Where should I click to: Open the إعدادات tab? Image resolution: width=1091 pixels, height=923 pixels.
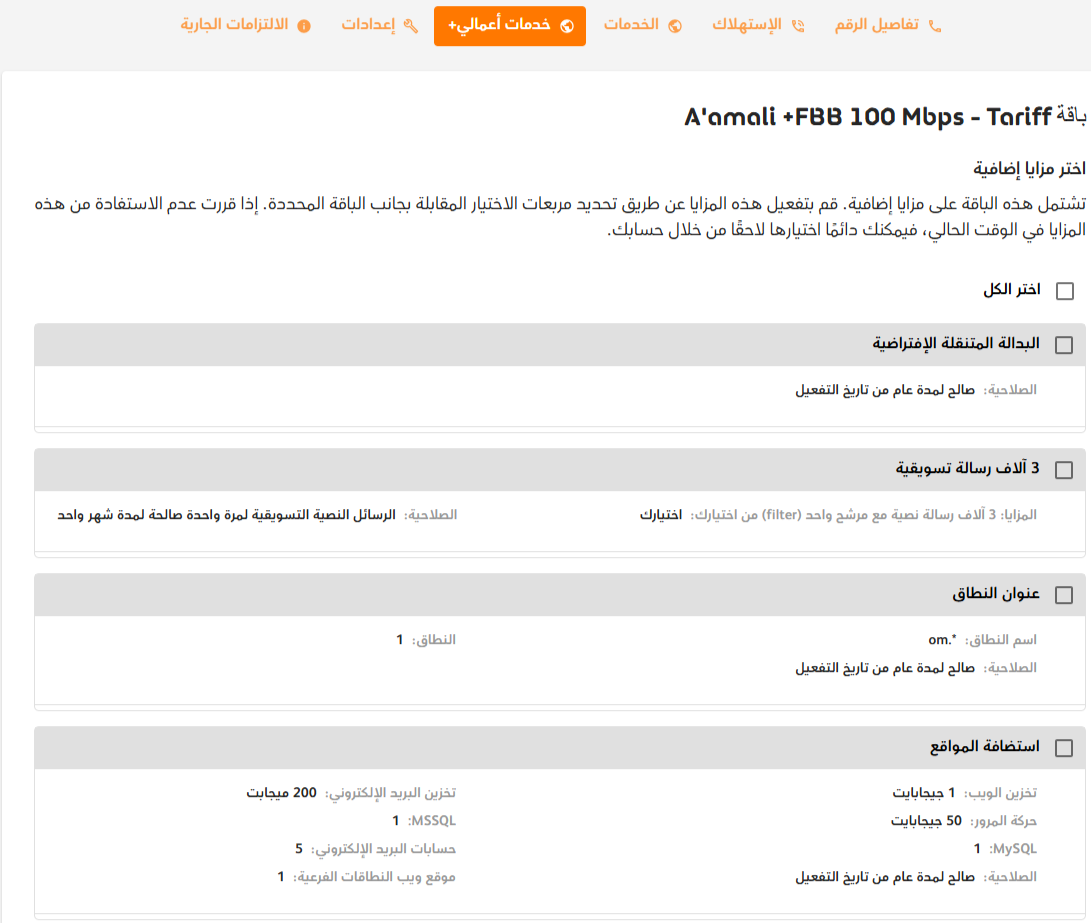(x=368, y=26)
